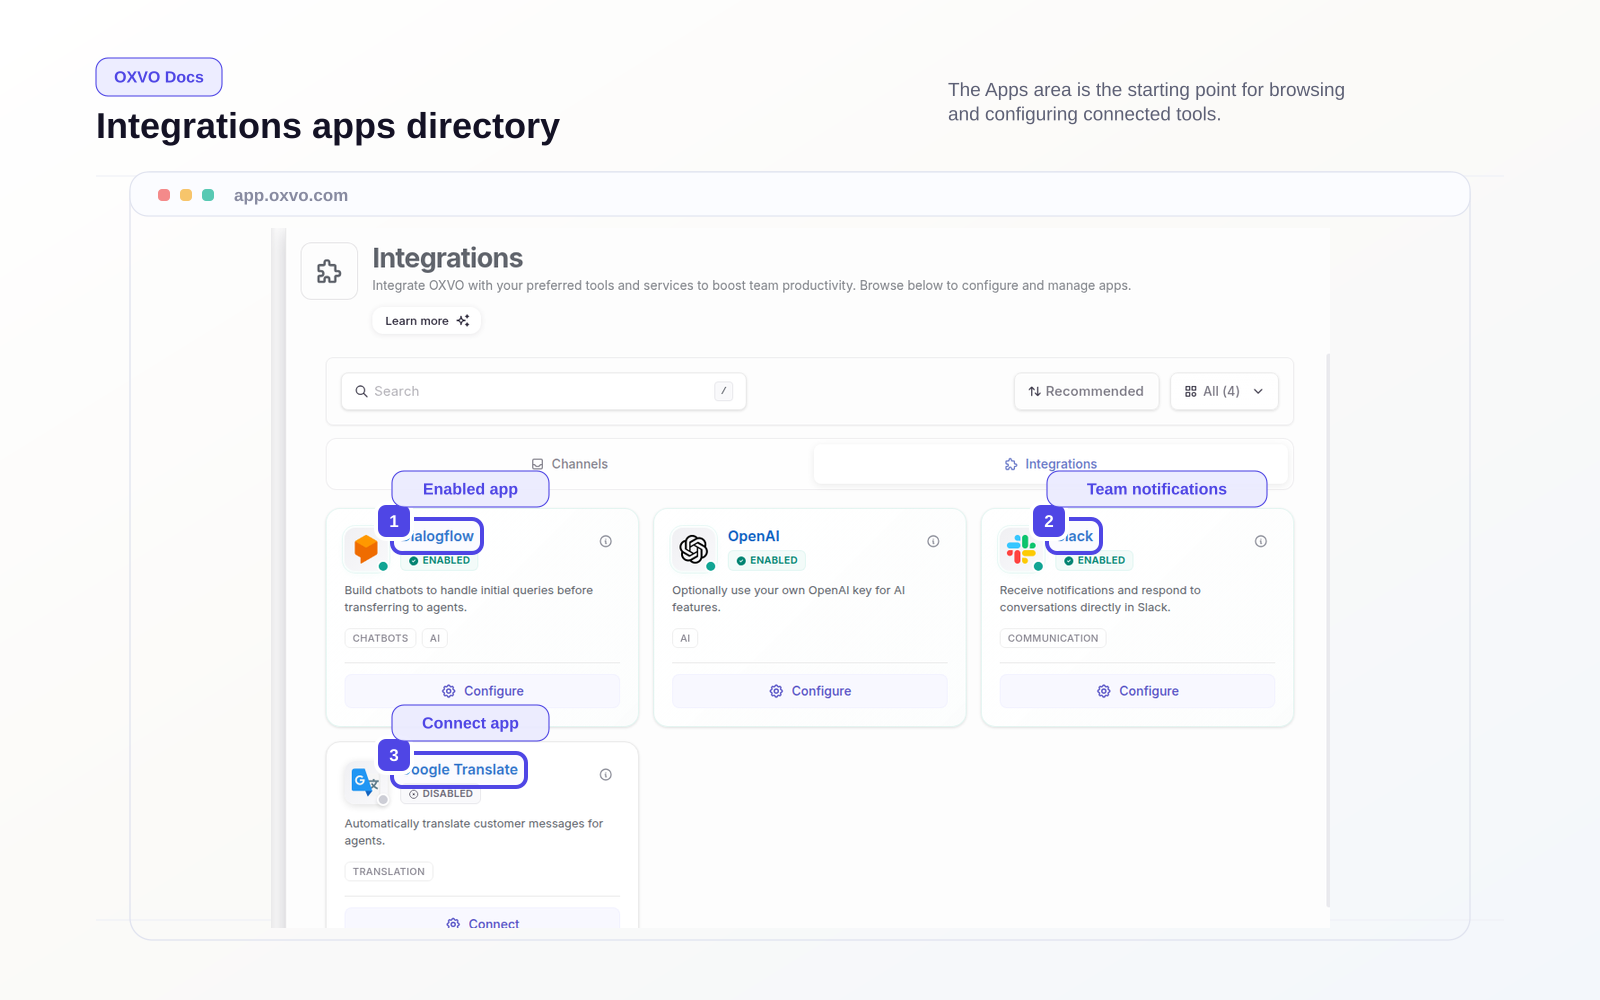Show info for the Dialogflow card

point(606,541)
